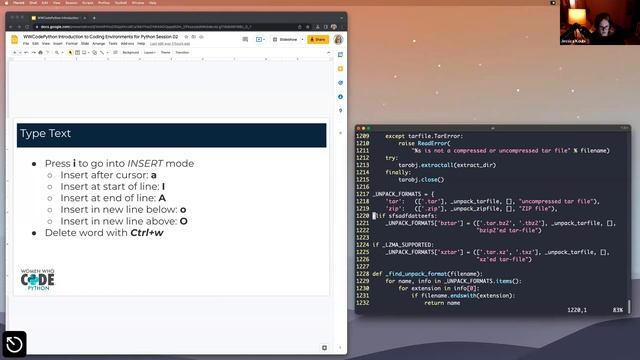
Task: Click the Undo toolbar icon
Action: pyautogui.click(x=26, y=53)
